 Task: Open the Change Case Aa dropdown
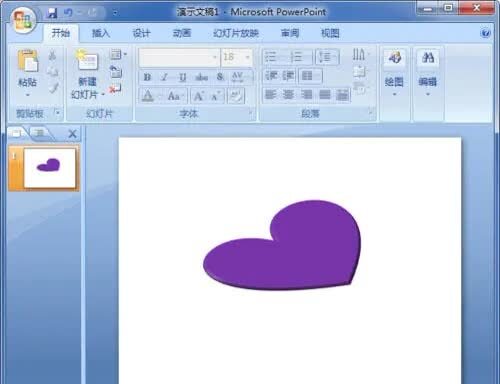pos(176,96)
